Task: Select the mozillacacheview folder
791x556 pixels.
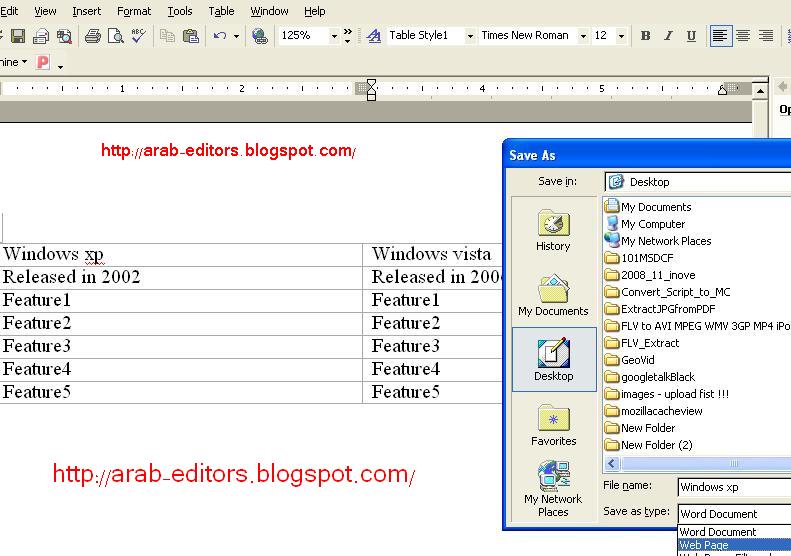Action: (654, 411)
